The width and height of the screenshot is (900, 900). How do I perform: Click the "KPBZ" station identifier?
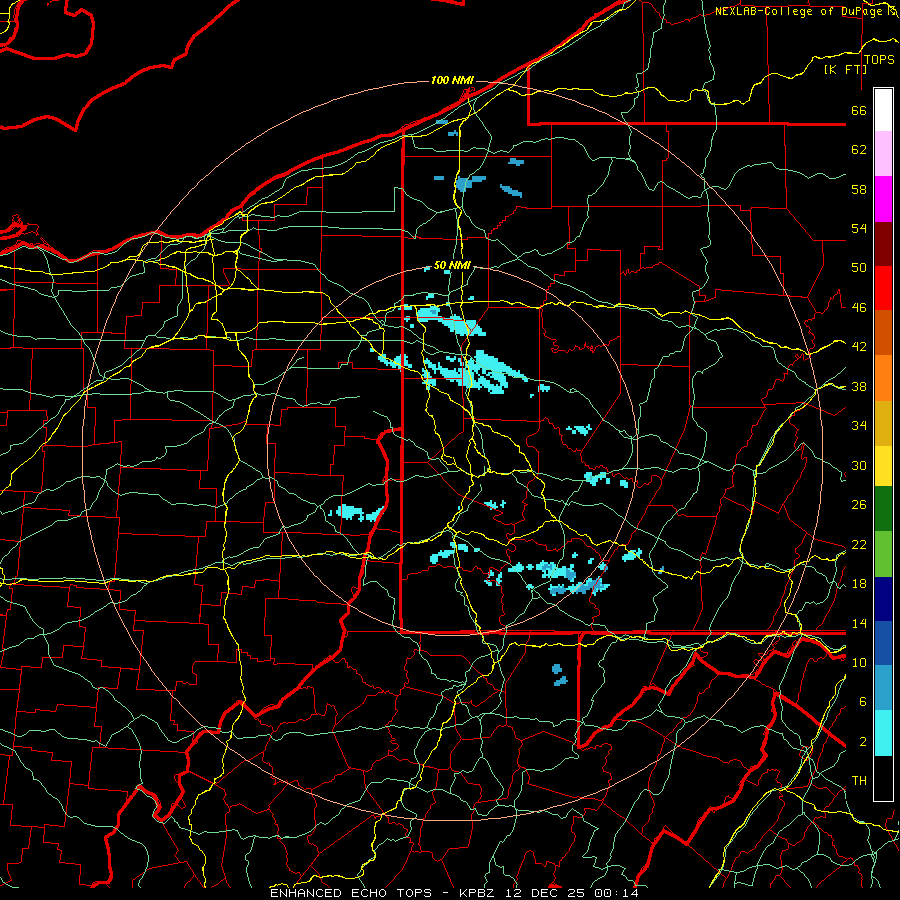[x=476, y=893]
